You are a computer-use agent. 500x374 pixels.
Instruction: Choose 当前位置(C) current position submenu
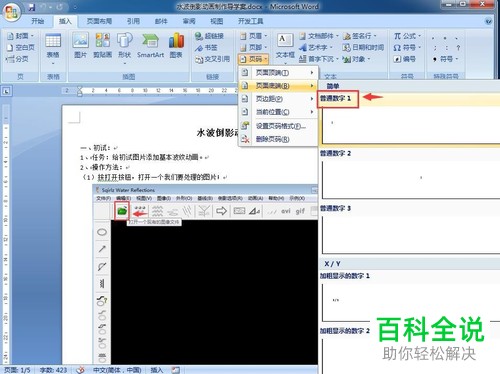click(278, 112)
